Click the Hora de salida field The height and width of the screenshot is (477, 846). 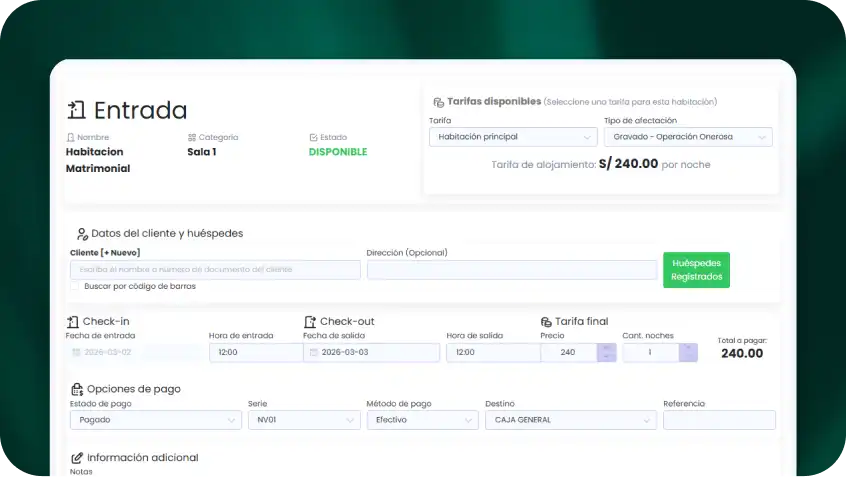coord(493,352)
